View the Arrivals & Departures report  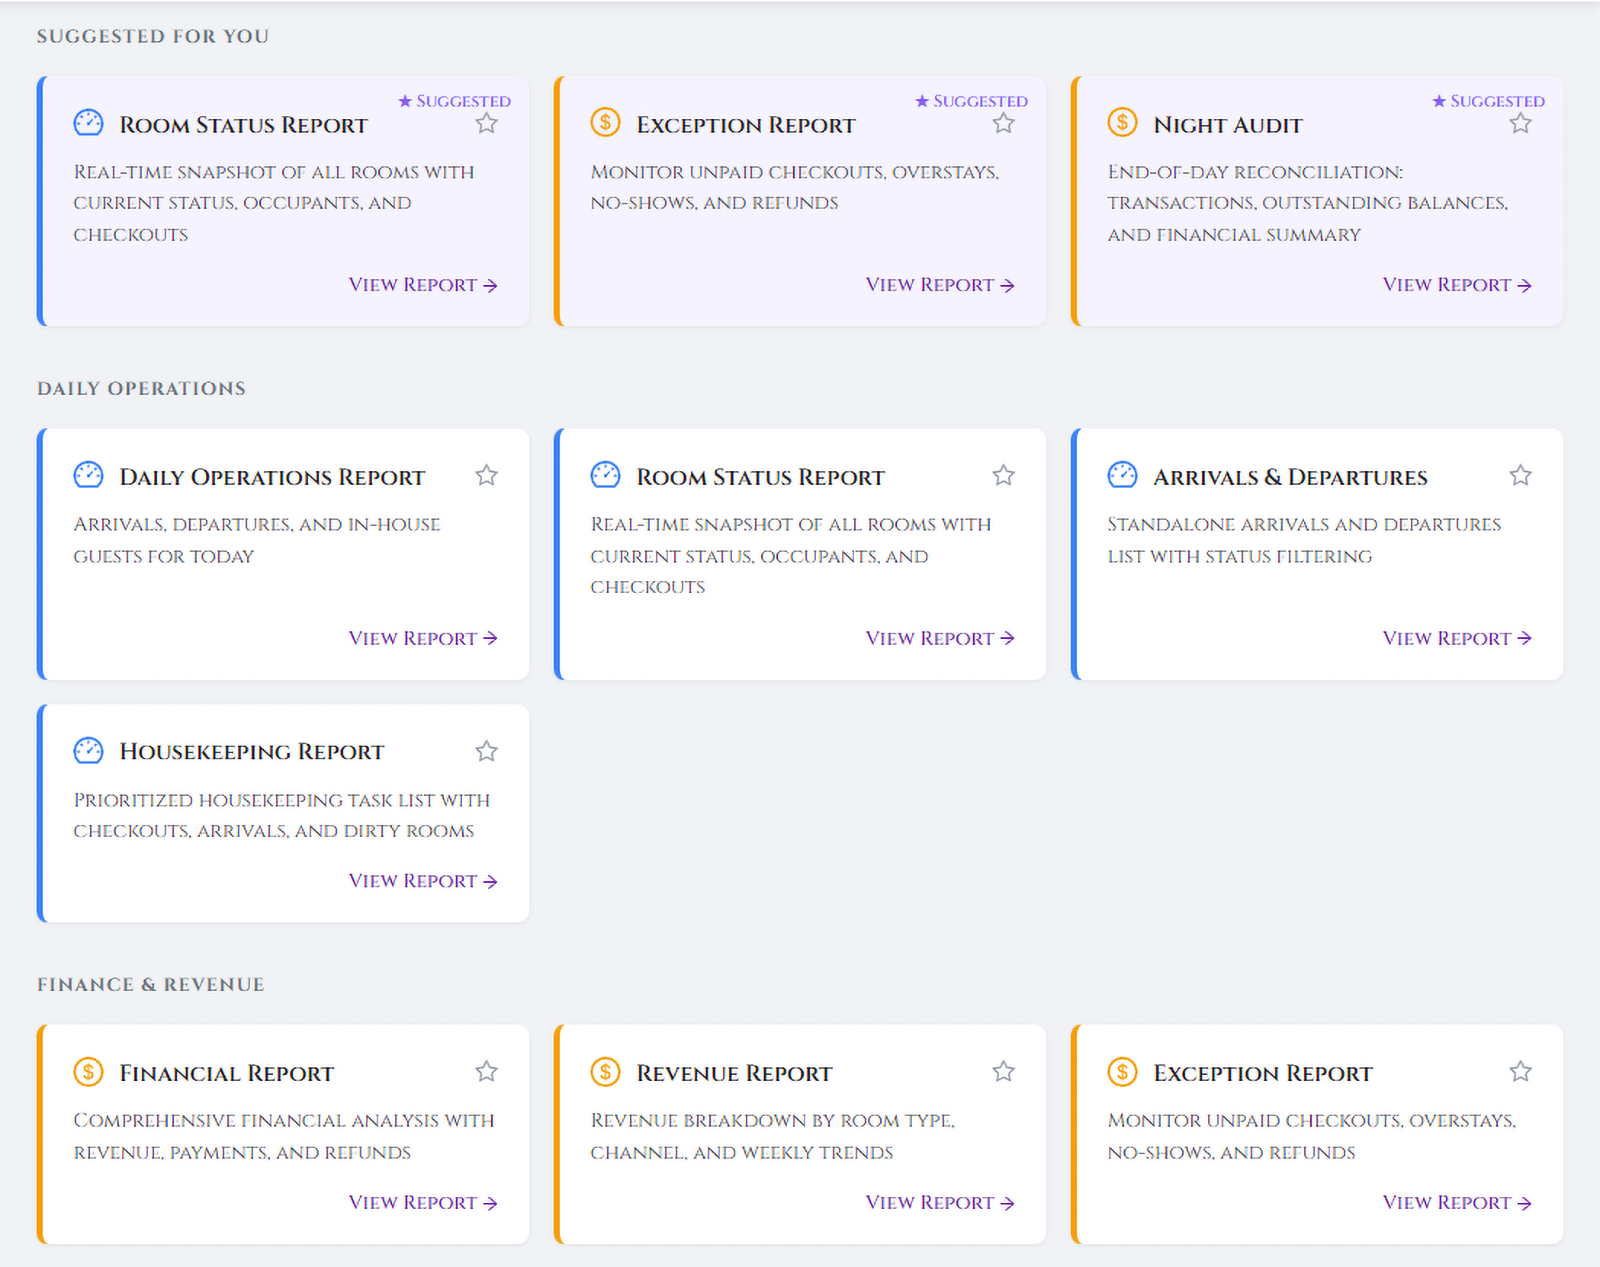1456,638
